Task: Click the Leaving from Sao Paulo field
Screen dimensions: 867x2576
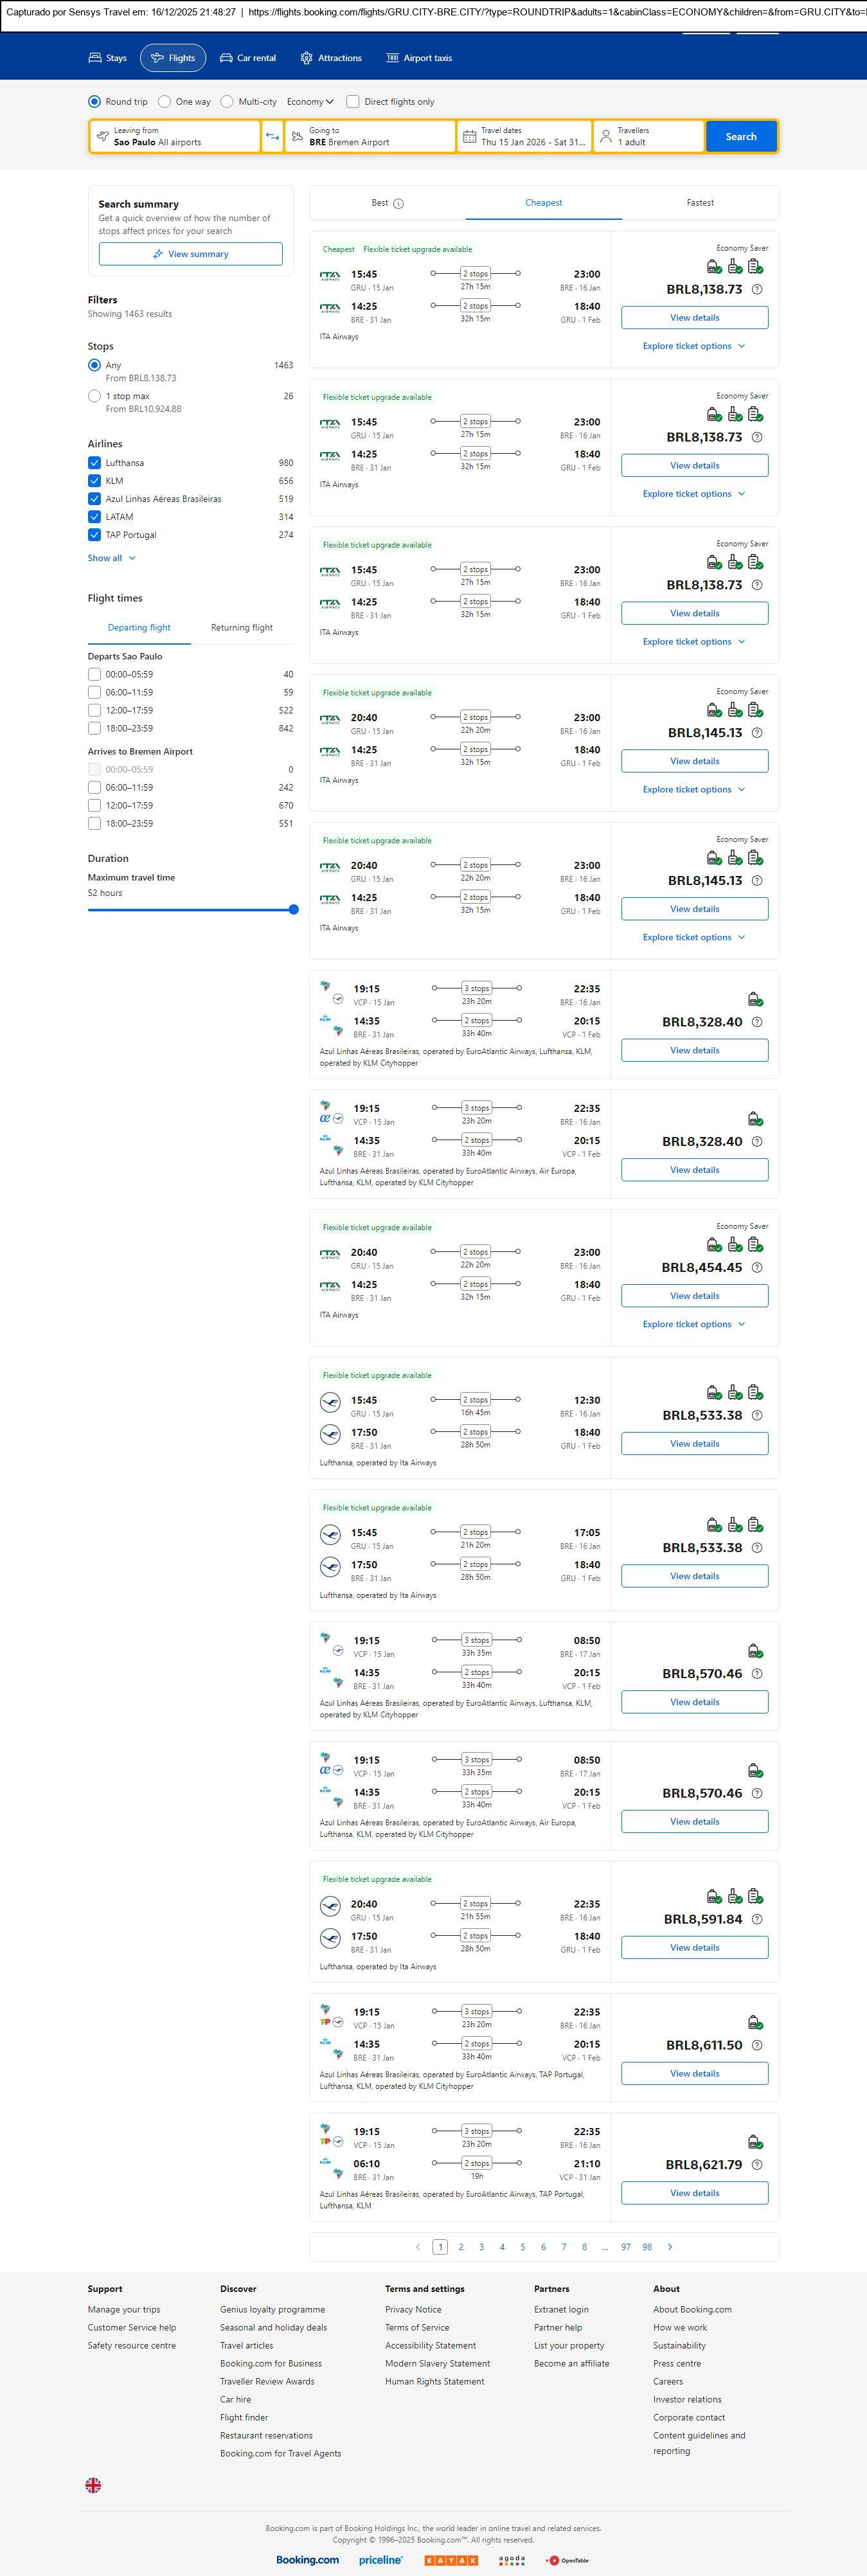Action: [175, 137]
